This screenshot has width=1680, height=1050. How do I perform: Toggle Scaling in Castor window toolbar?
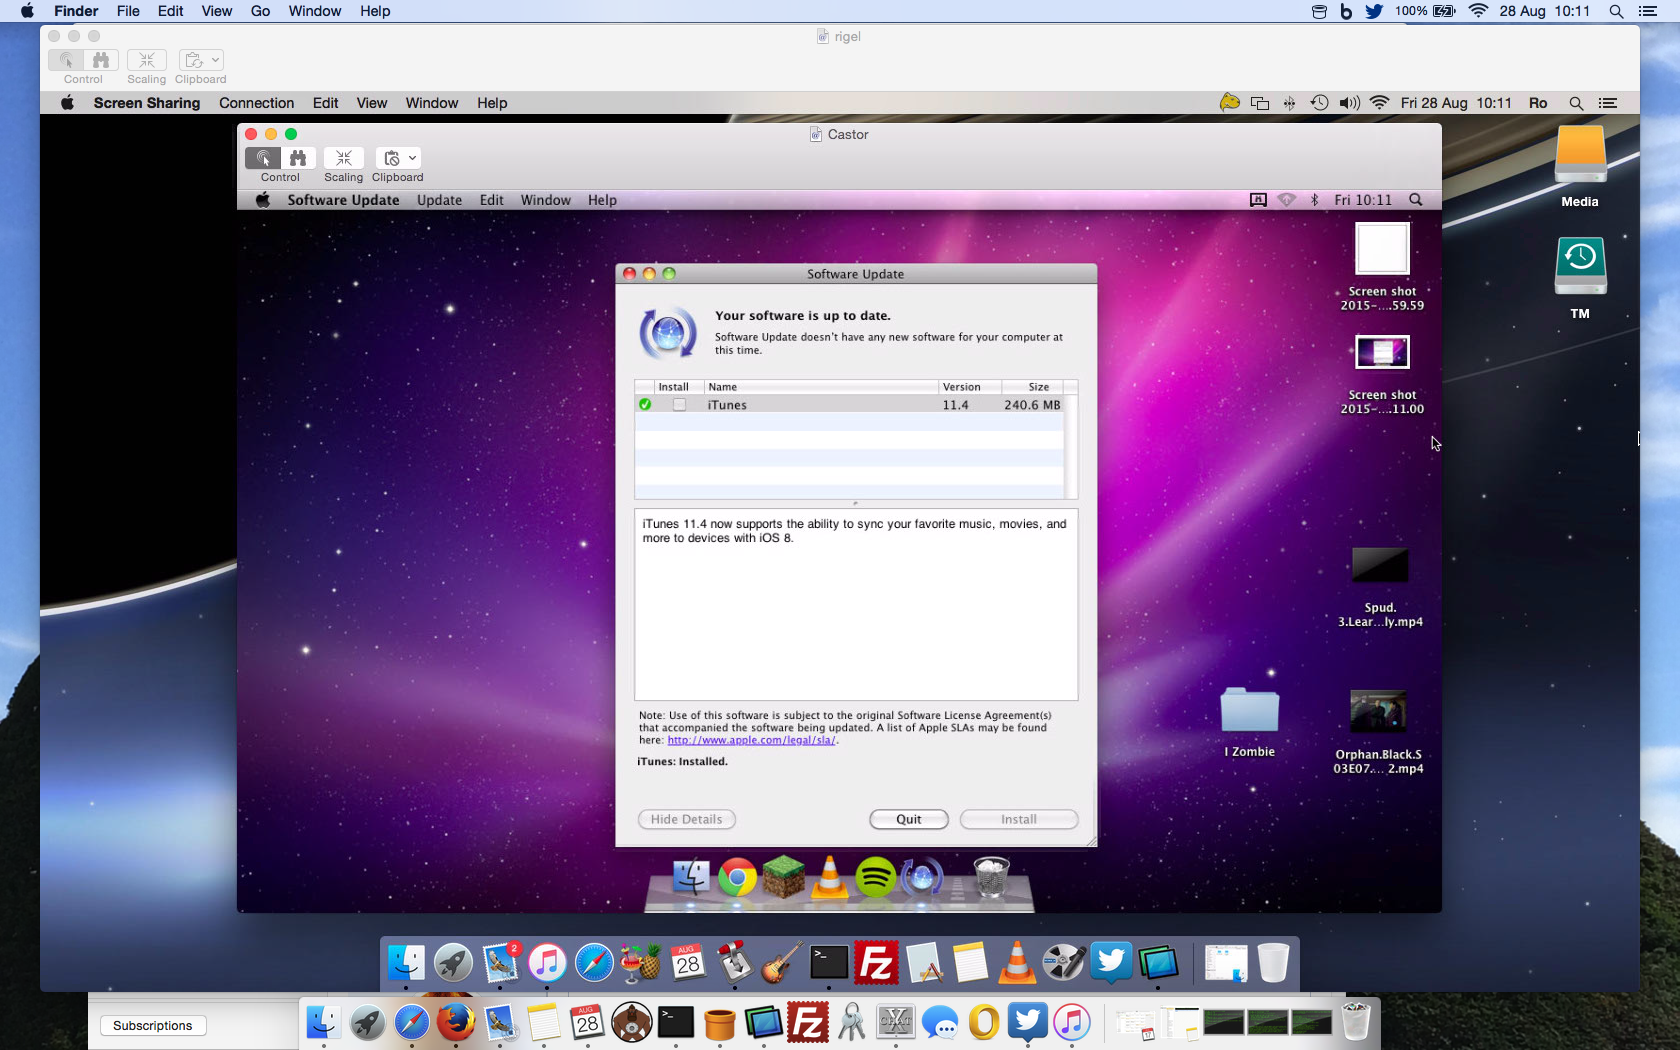coord(343,158)
